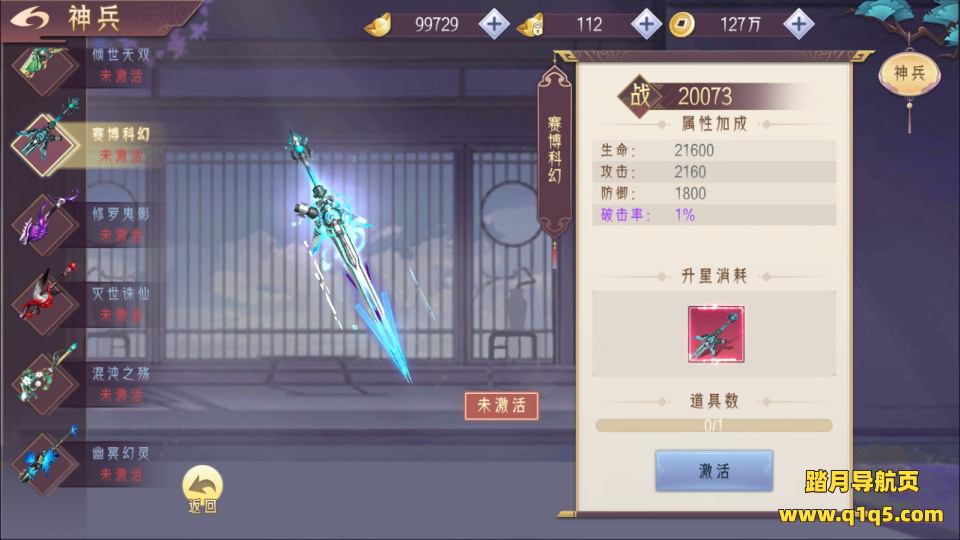Open the 神兵 lantern tab
Image resolution: width=960 pixels, height=540 pixels.
point(909,74)
